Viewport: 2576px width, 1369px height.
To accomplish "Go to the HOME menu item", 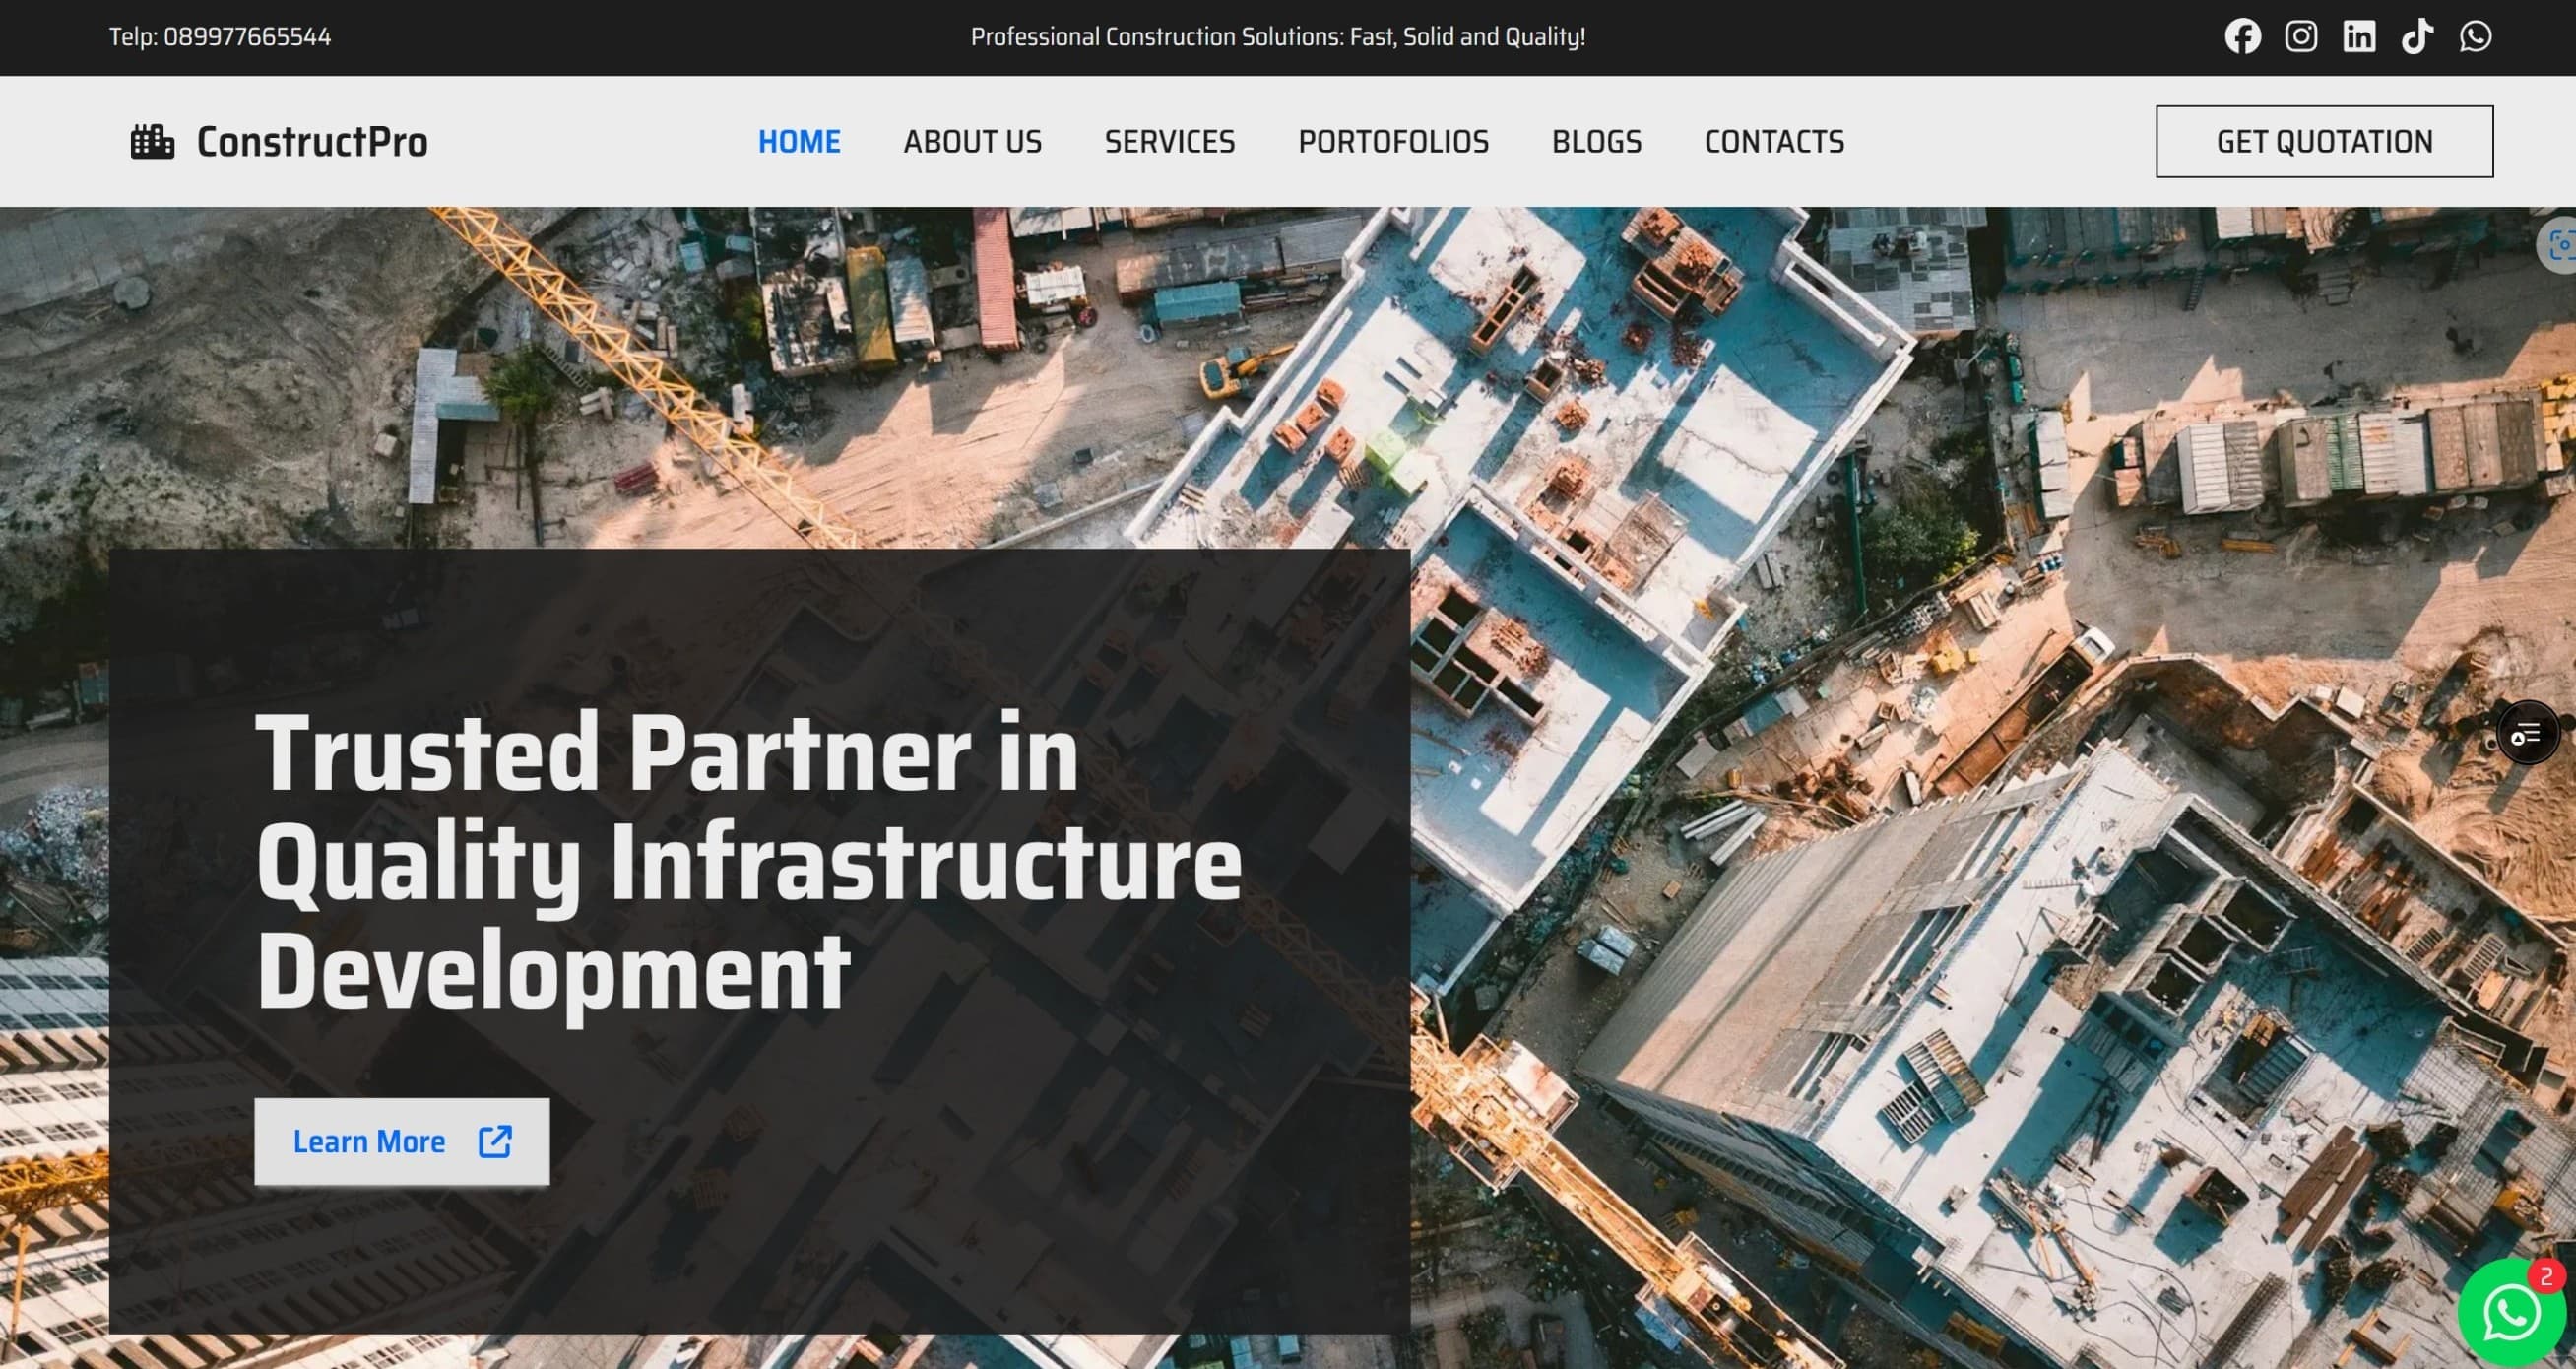I will (x=799, y=142).
